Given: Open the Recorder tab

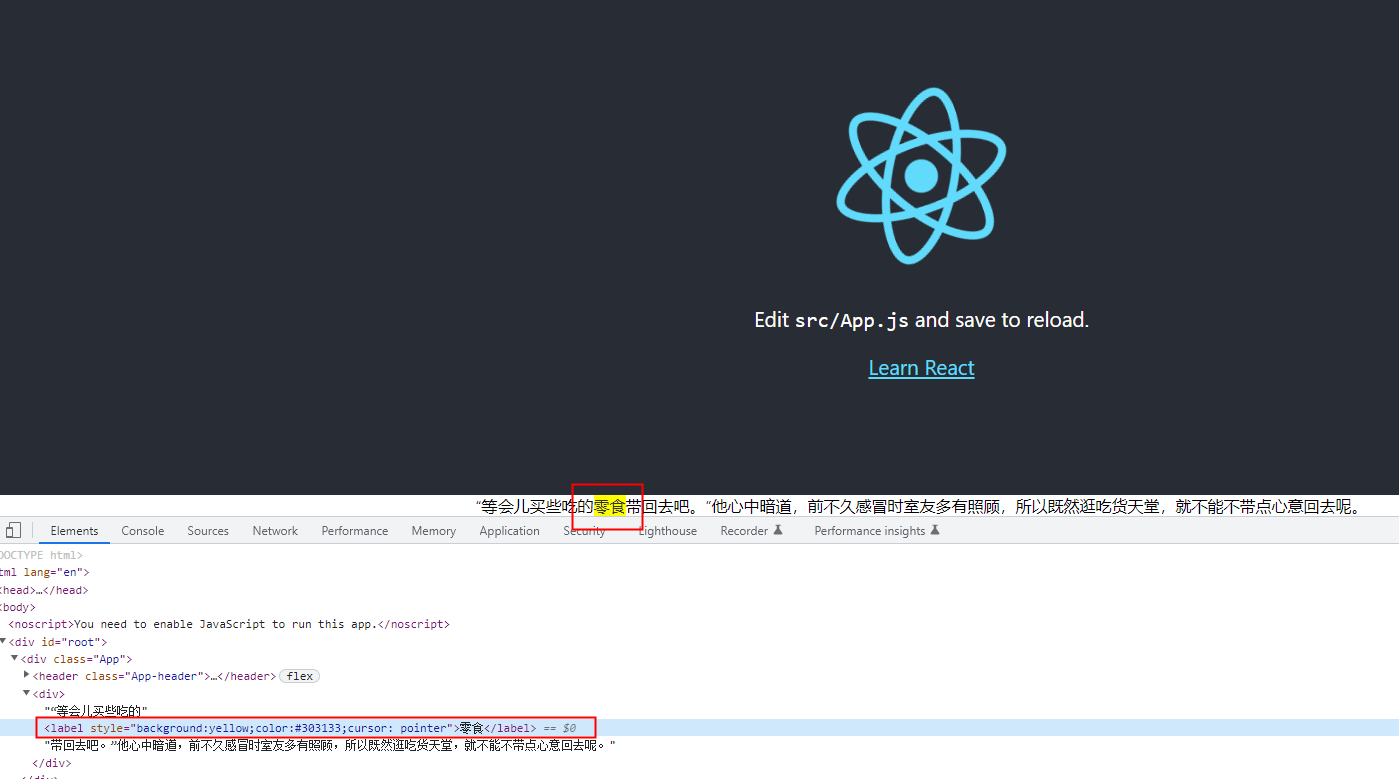Looking at the screenshot, I should pyautogui.click(x=745, y=531).
